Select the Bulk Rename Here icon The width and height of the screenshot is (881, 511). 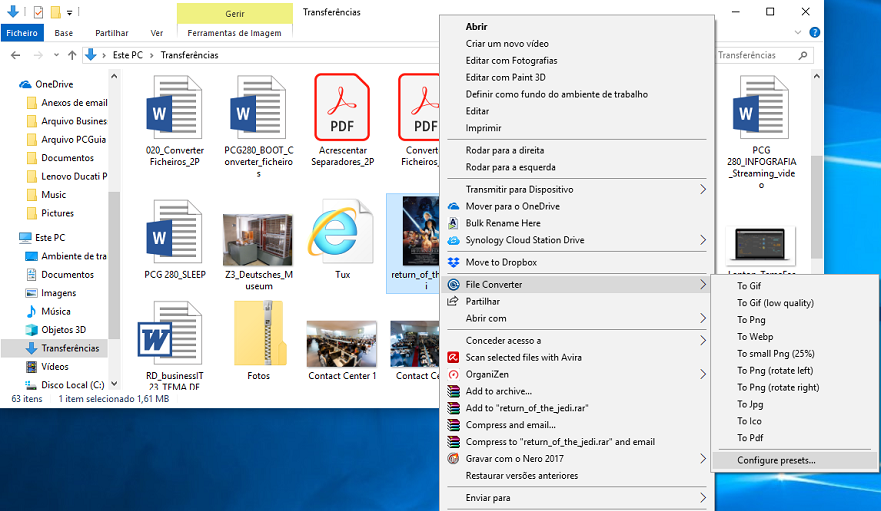(453, 223)
